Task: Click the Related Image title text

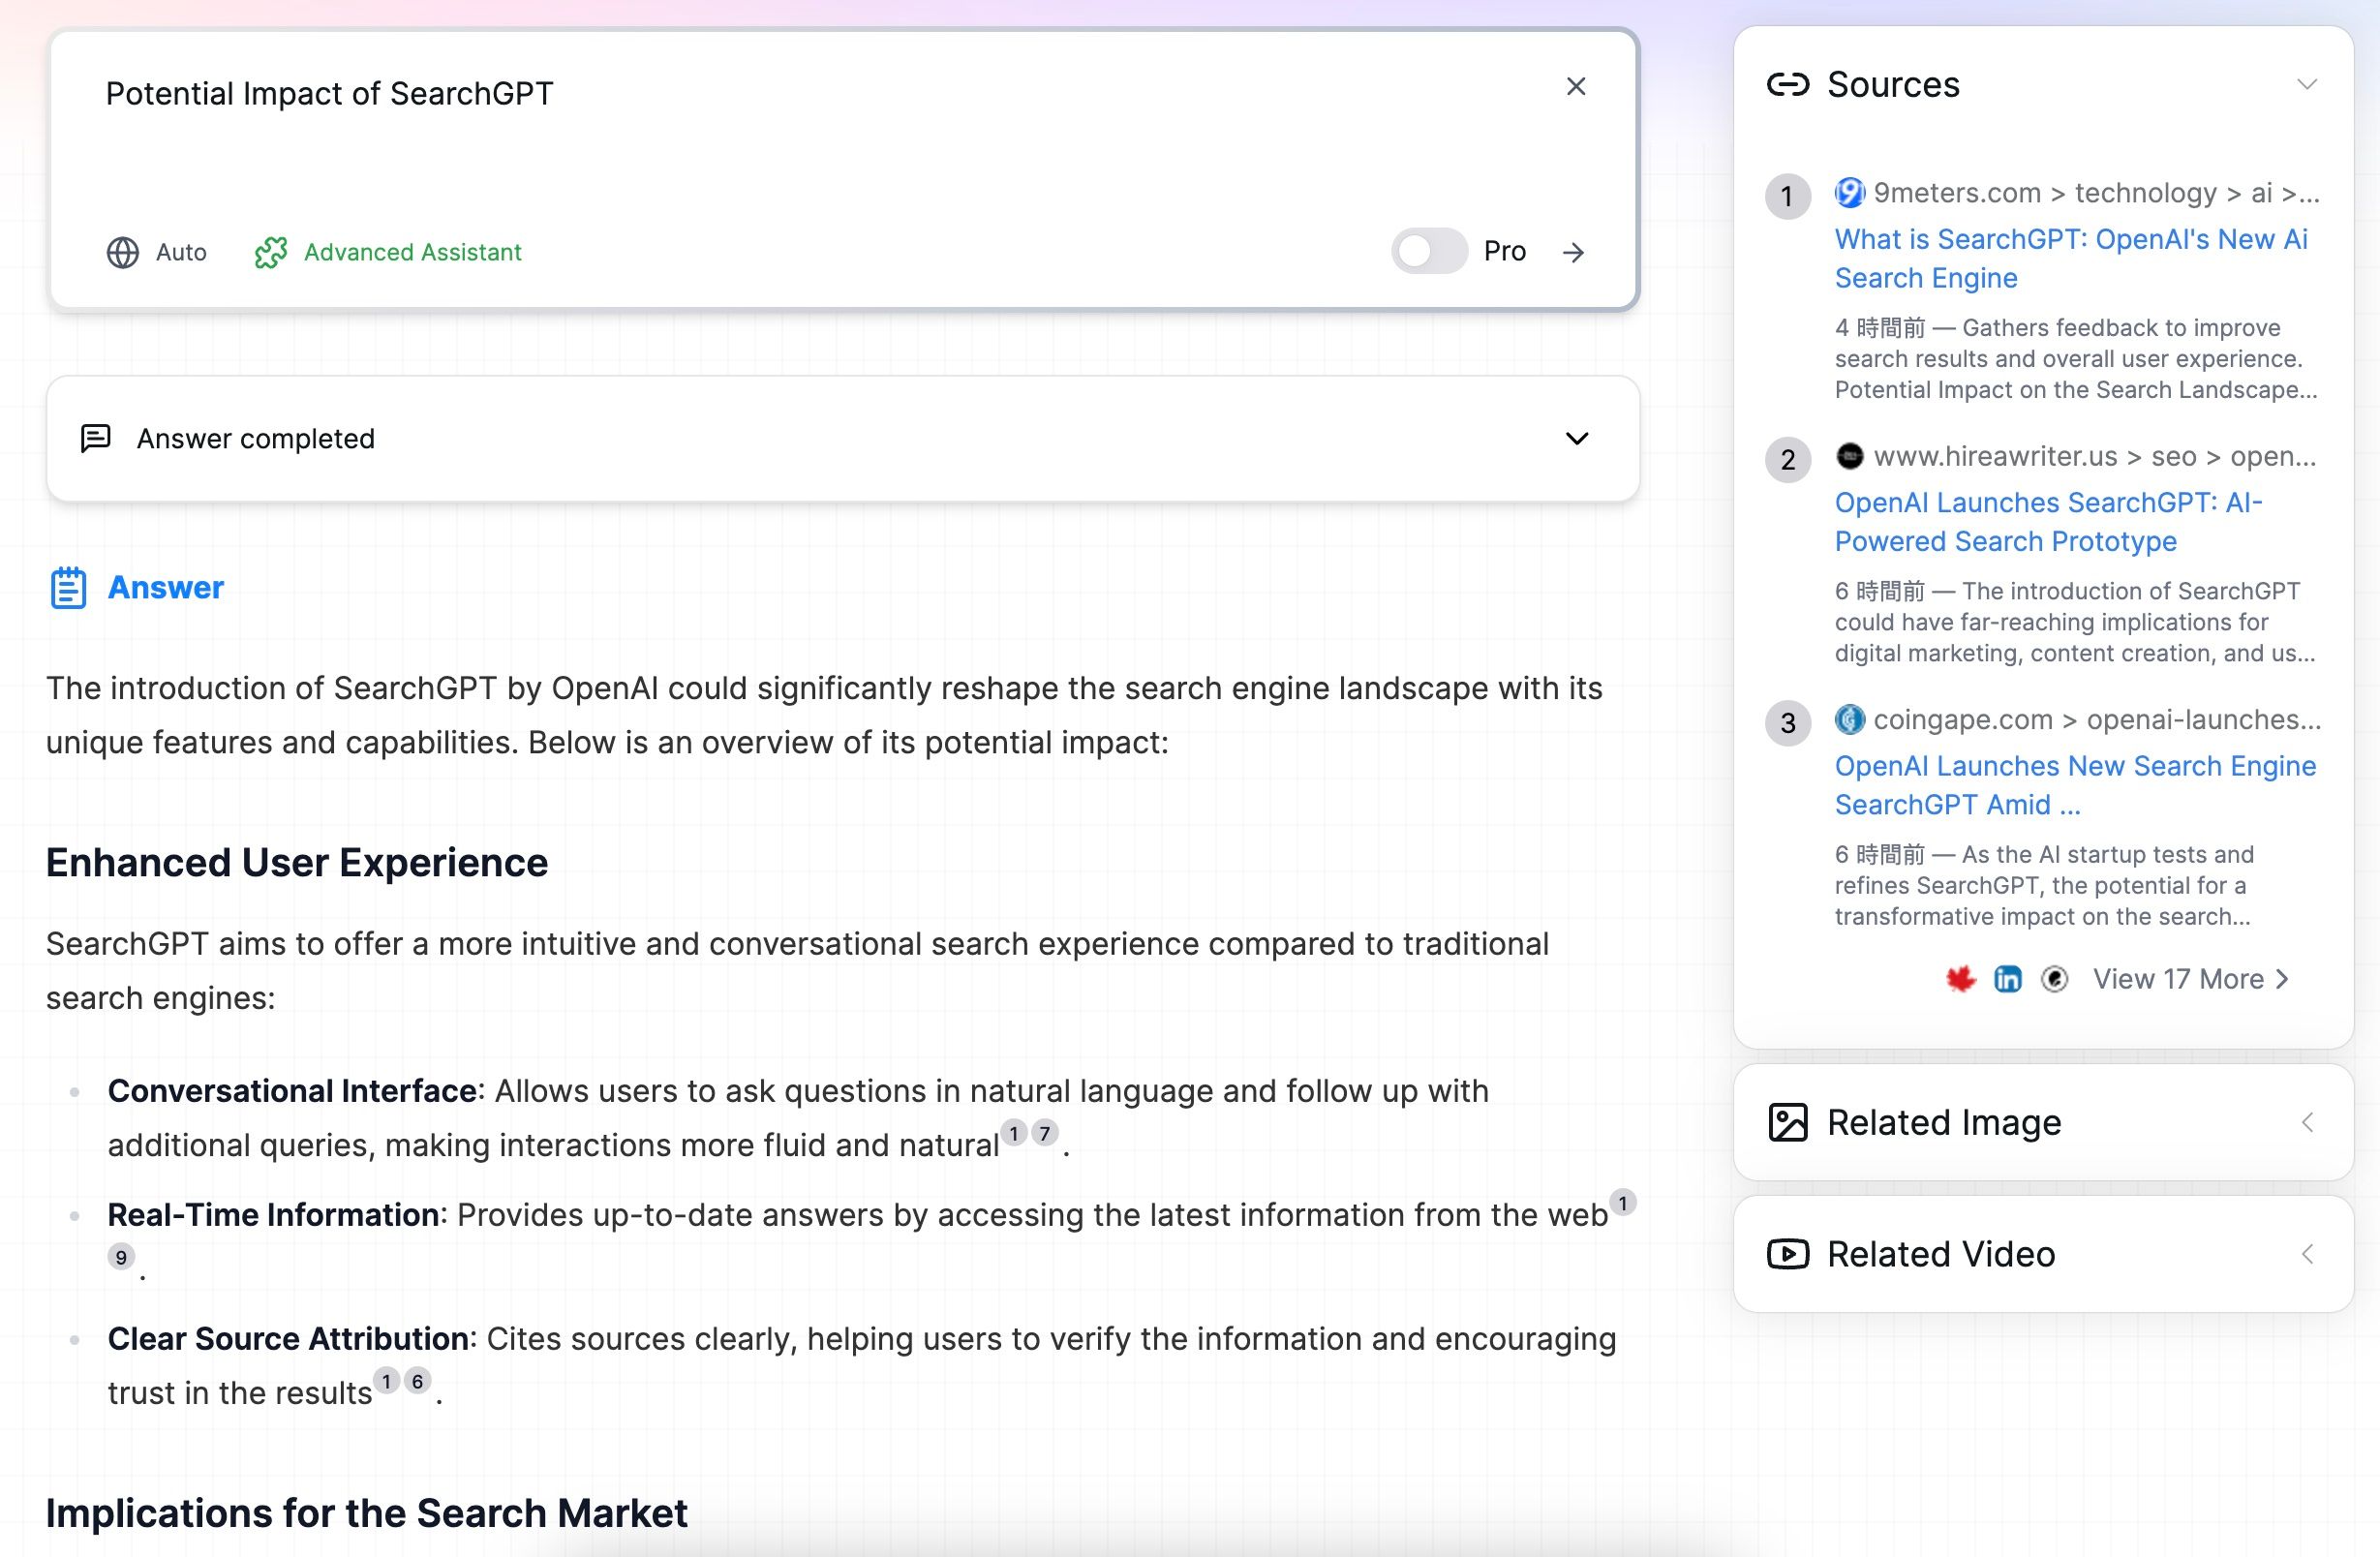Action: coord(1944,1123)
